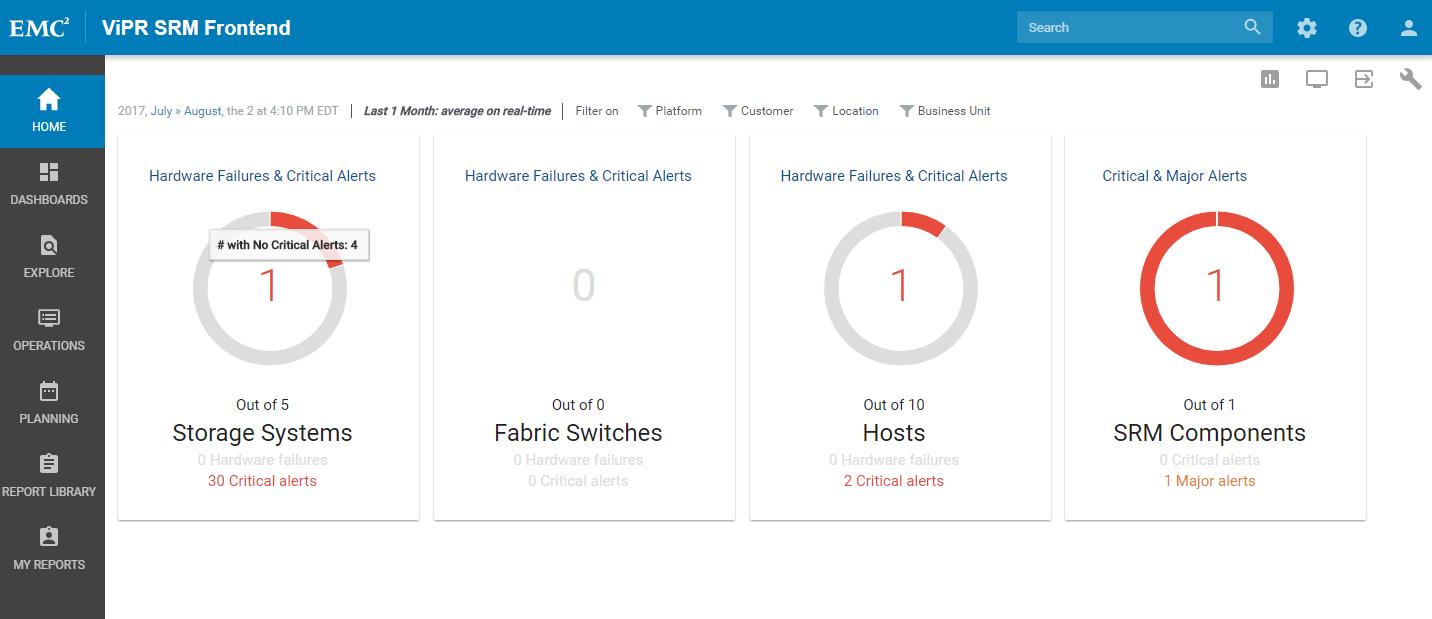This screenshot has width=1432, height=619.
Task: Open the Business Unit filter funnel
Action: tap(907, 111)
